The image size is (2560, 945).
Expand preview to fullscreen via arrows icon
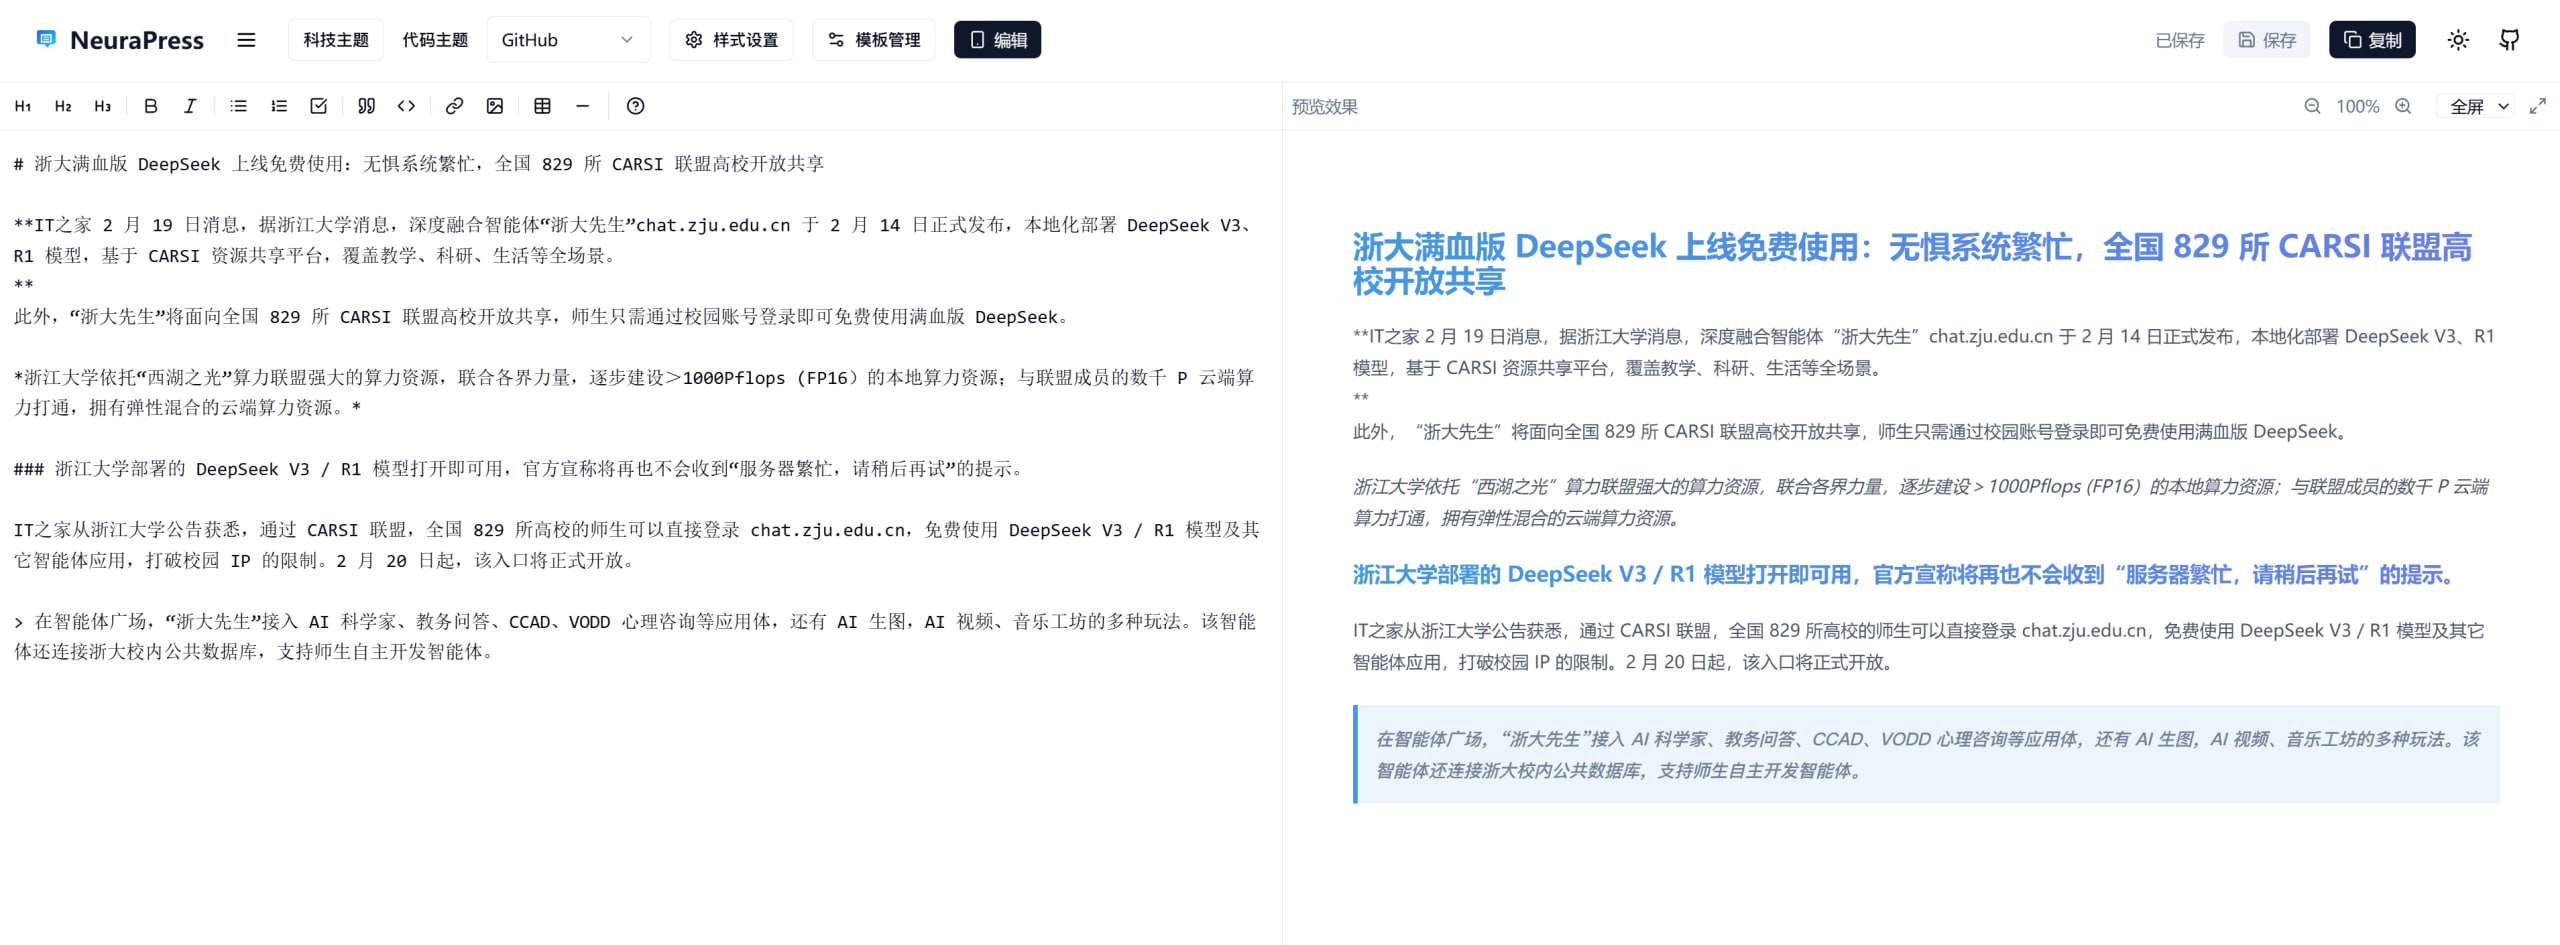tap(2537, 106)
